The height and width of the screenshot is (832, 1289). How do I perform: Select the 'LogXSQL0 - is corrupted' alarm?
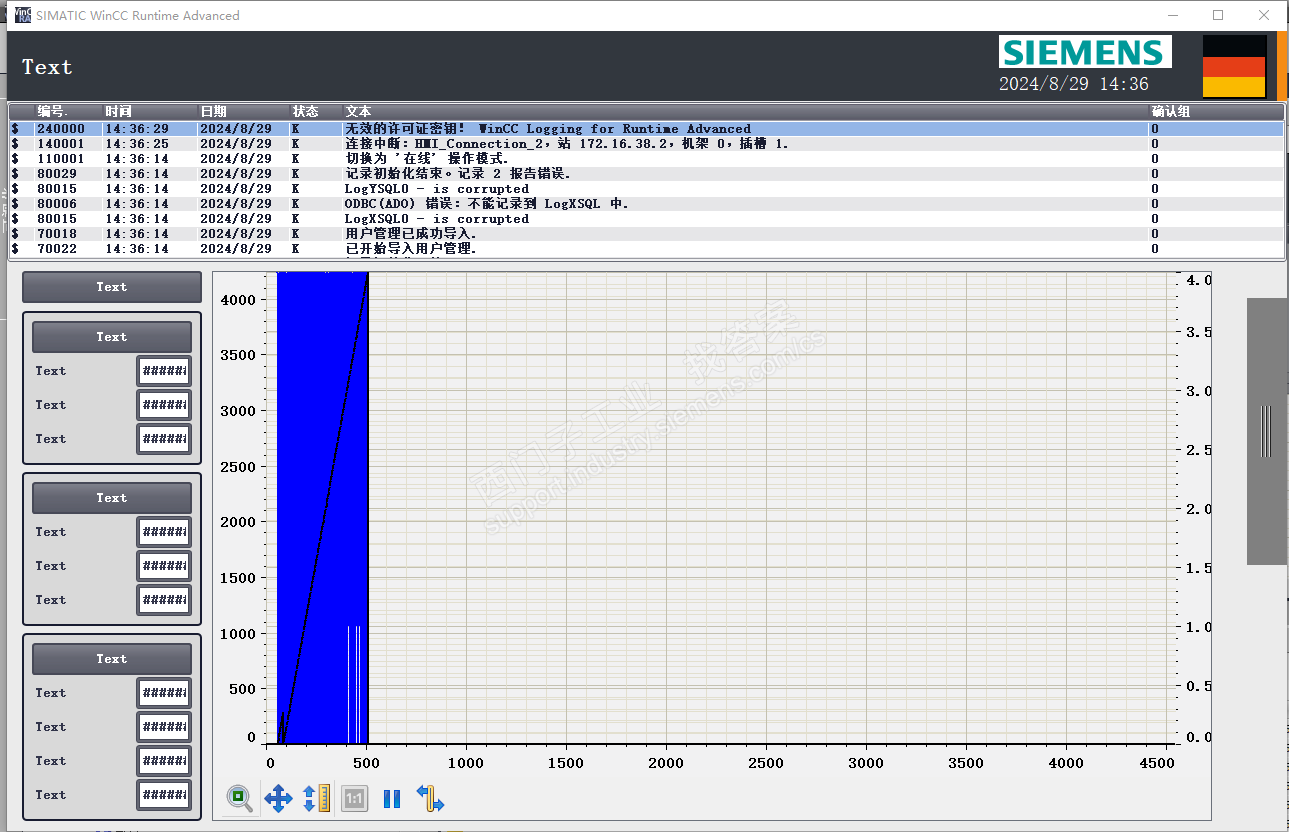click(646, 219)
